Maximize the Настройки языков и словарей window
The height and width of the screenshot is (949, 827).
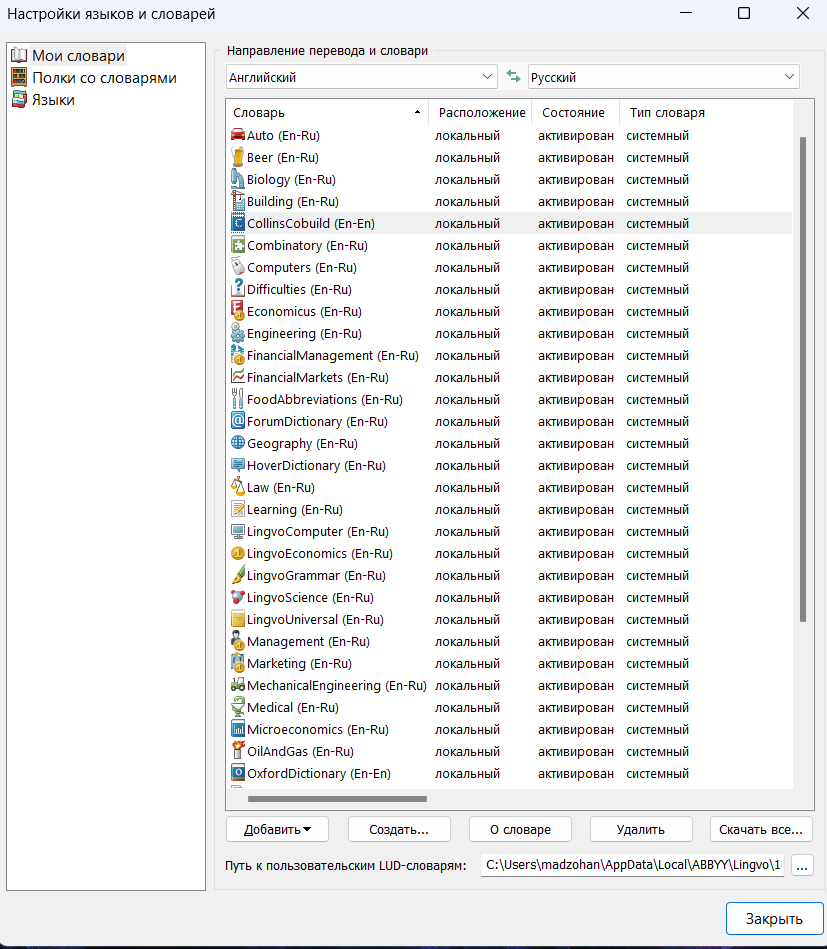[744, 13]
